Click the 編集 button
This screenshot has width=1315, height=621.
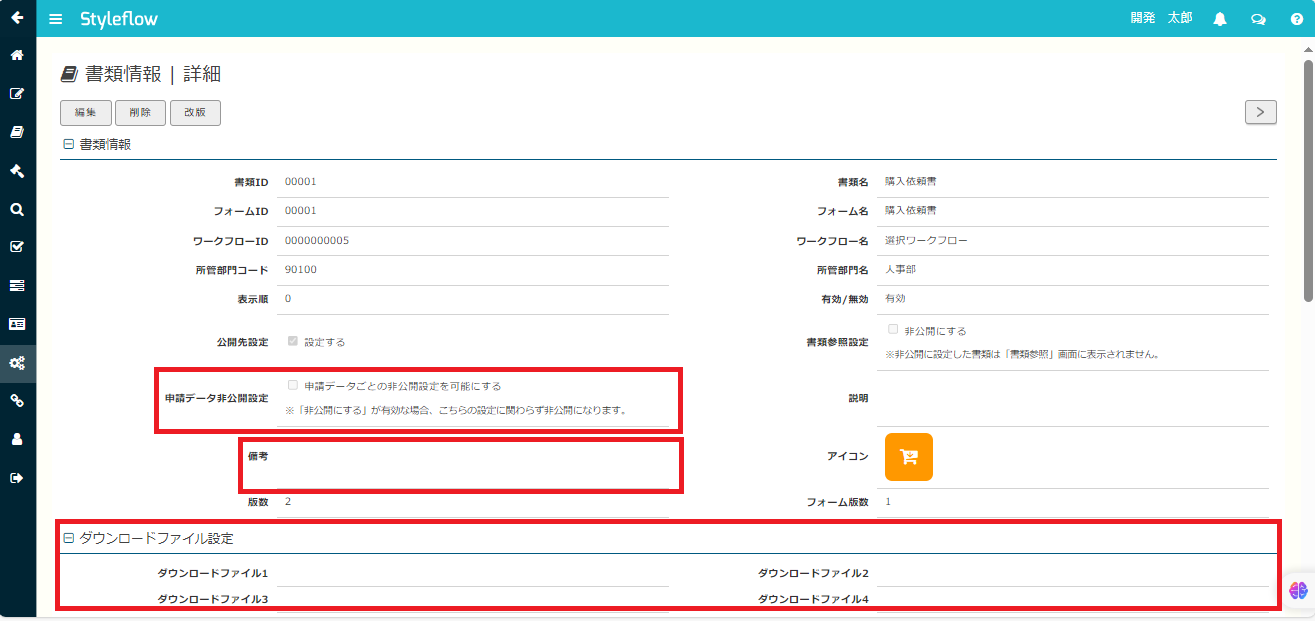click(86, 113)
